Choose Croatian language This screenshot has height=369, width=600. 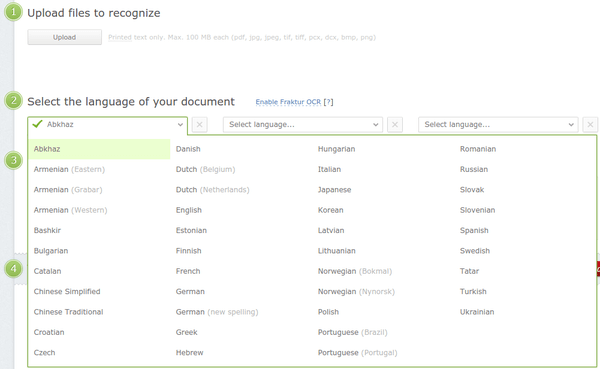[x=49, y=332]
